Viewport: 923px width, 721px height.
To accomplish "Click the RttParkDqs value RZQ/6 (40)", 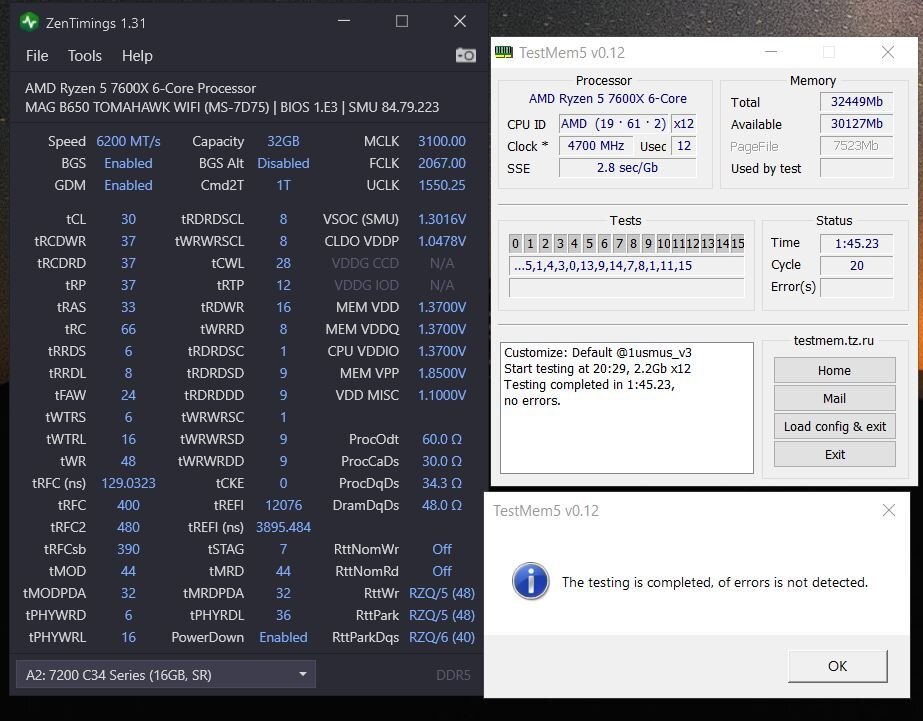I will pos(441,637).
